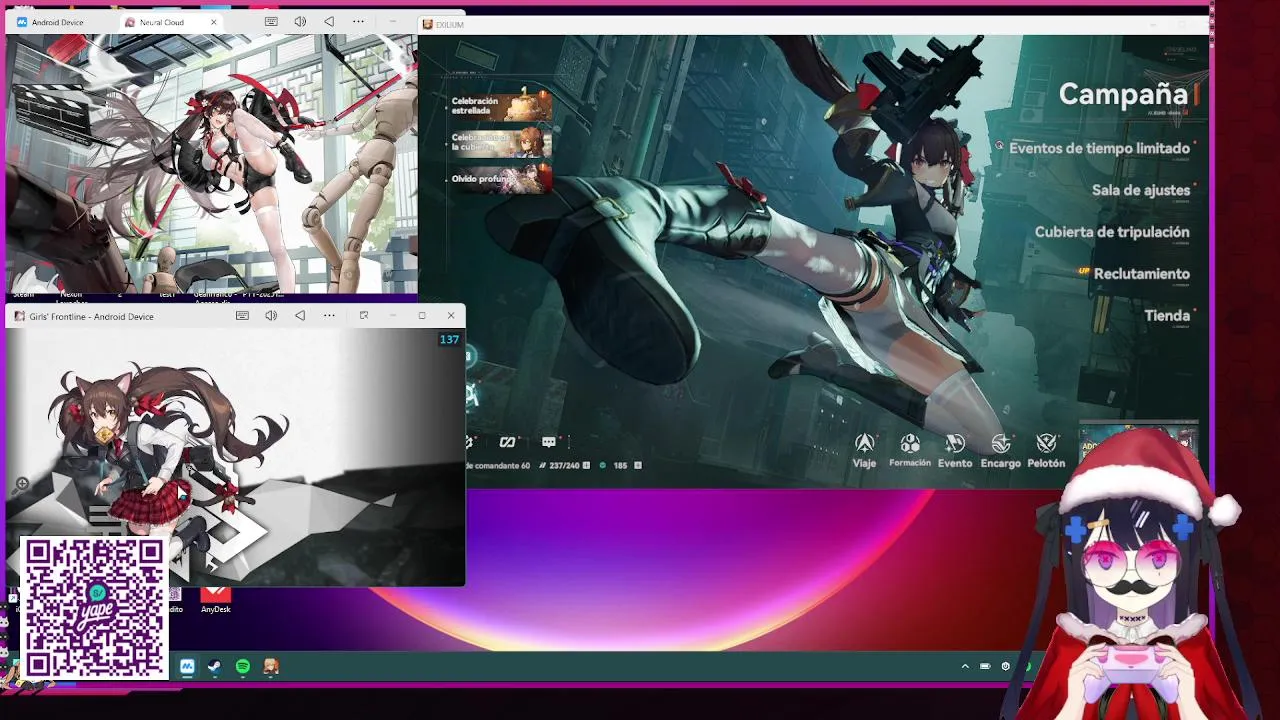The image size is (1280, 720).
Task: Open Steam from the taskbar
Action: 214,666
